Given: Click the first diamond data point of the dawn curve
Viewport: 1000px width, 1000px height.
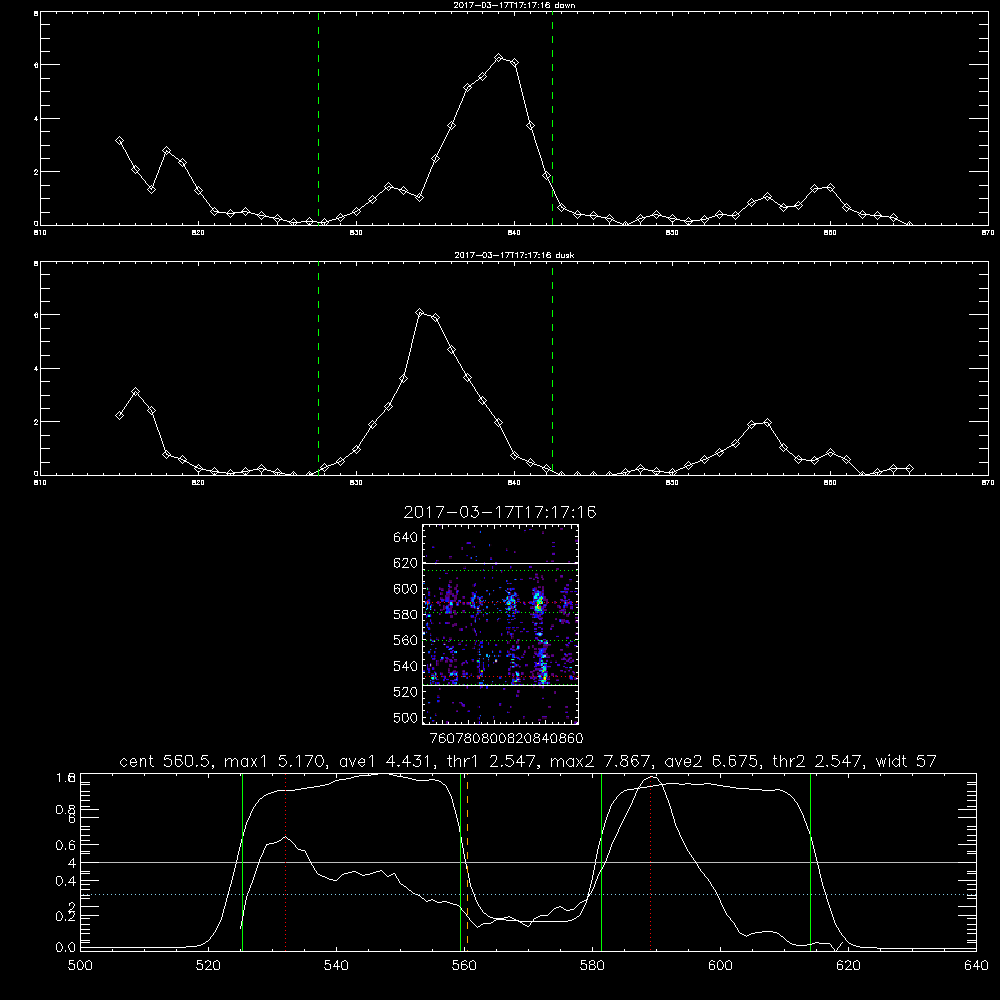Looking at the screenshot, I should 119,140.
